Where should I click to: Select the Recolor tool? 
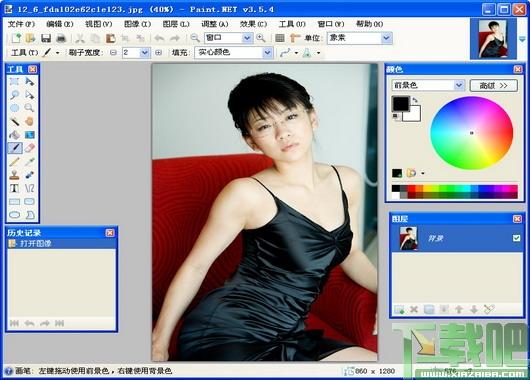click(30, 175)
